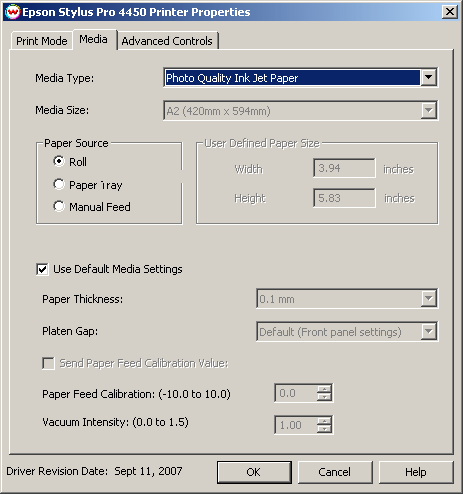Click the Paper Feed Calibration value field
The width and height of the screenshot is (463, 494).
click(296, 393)
